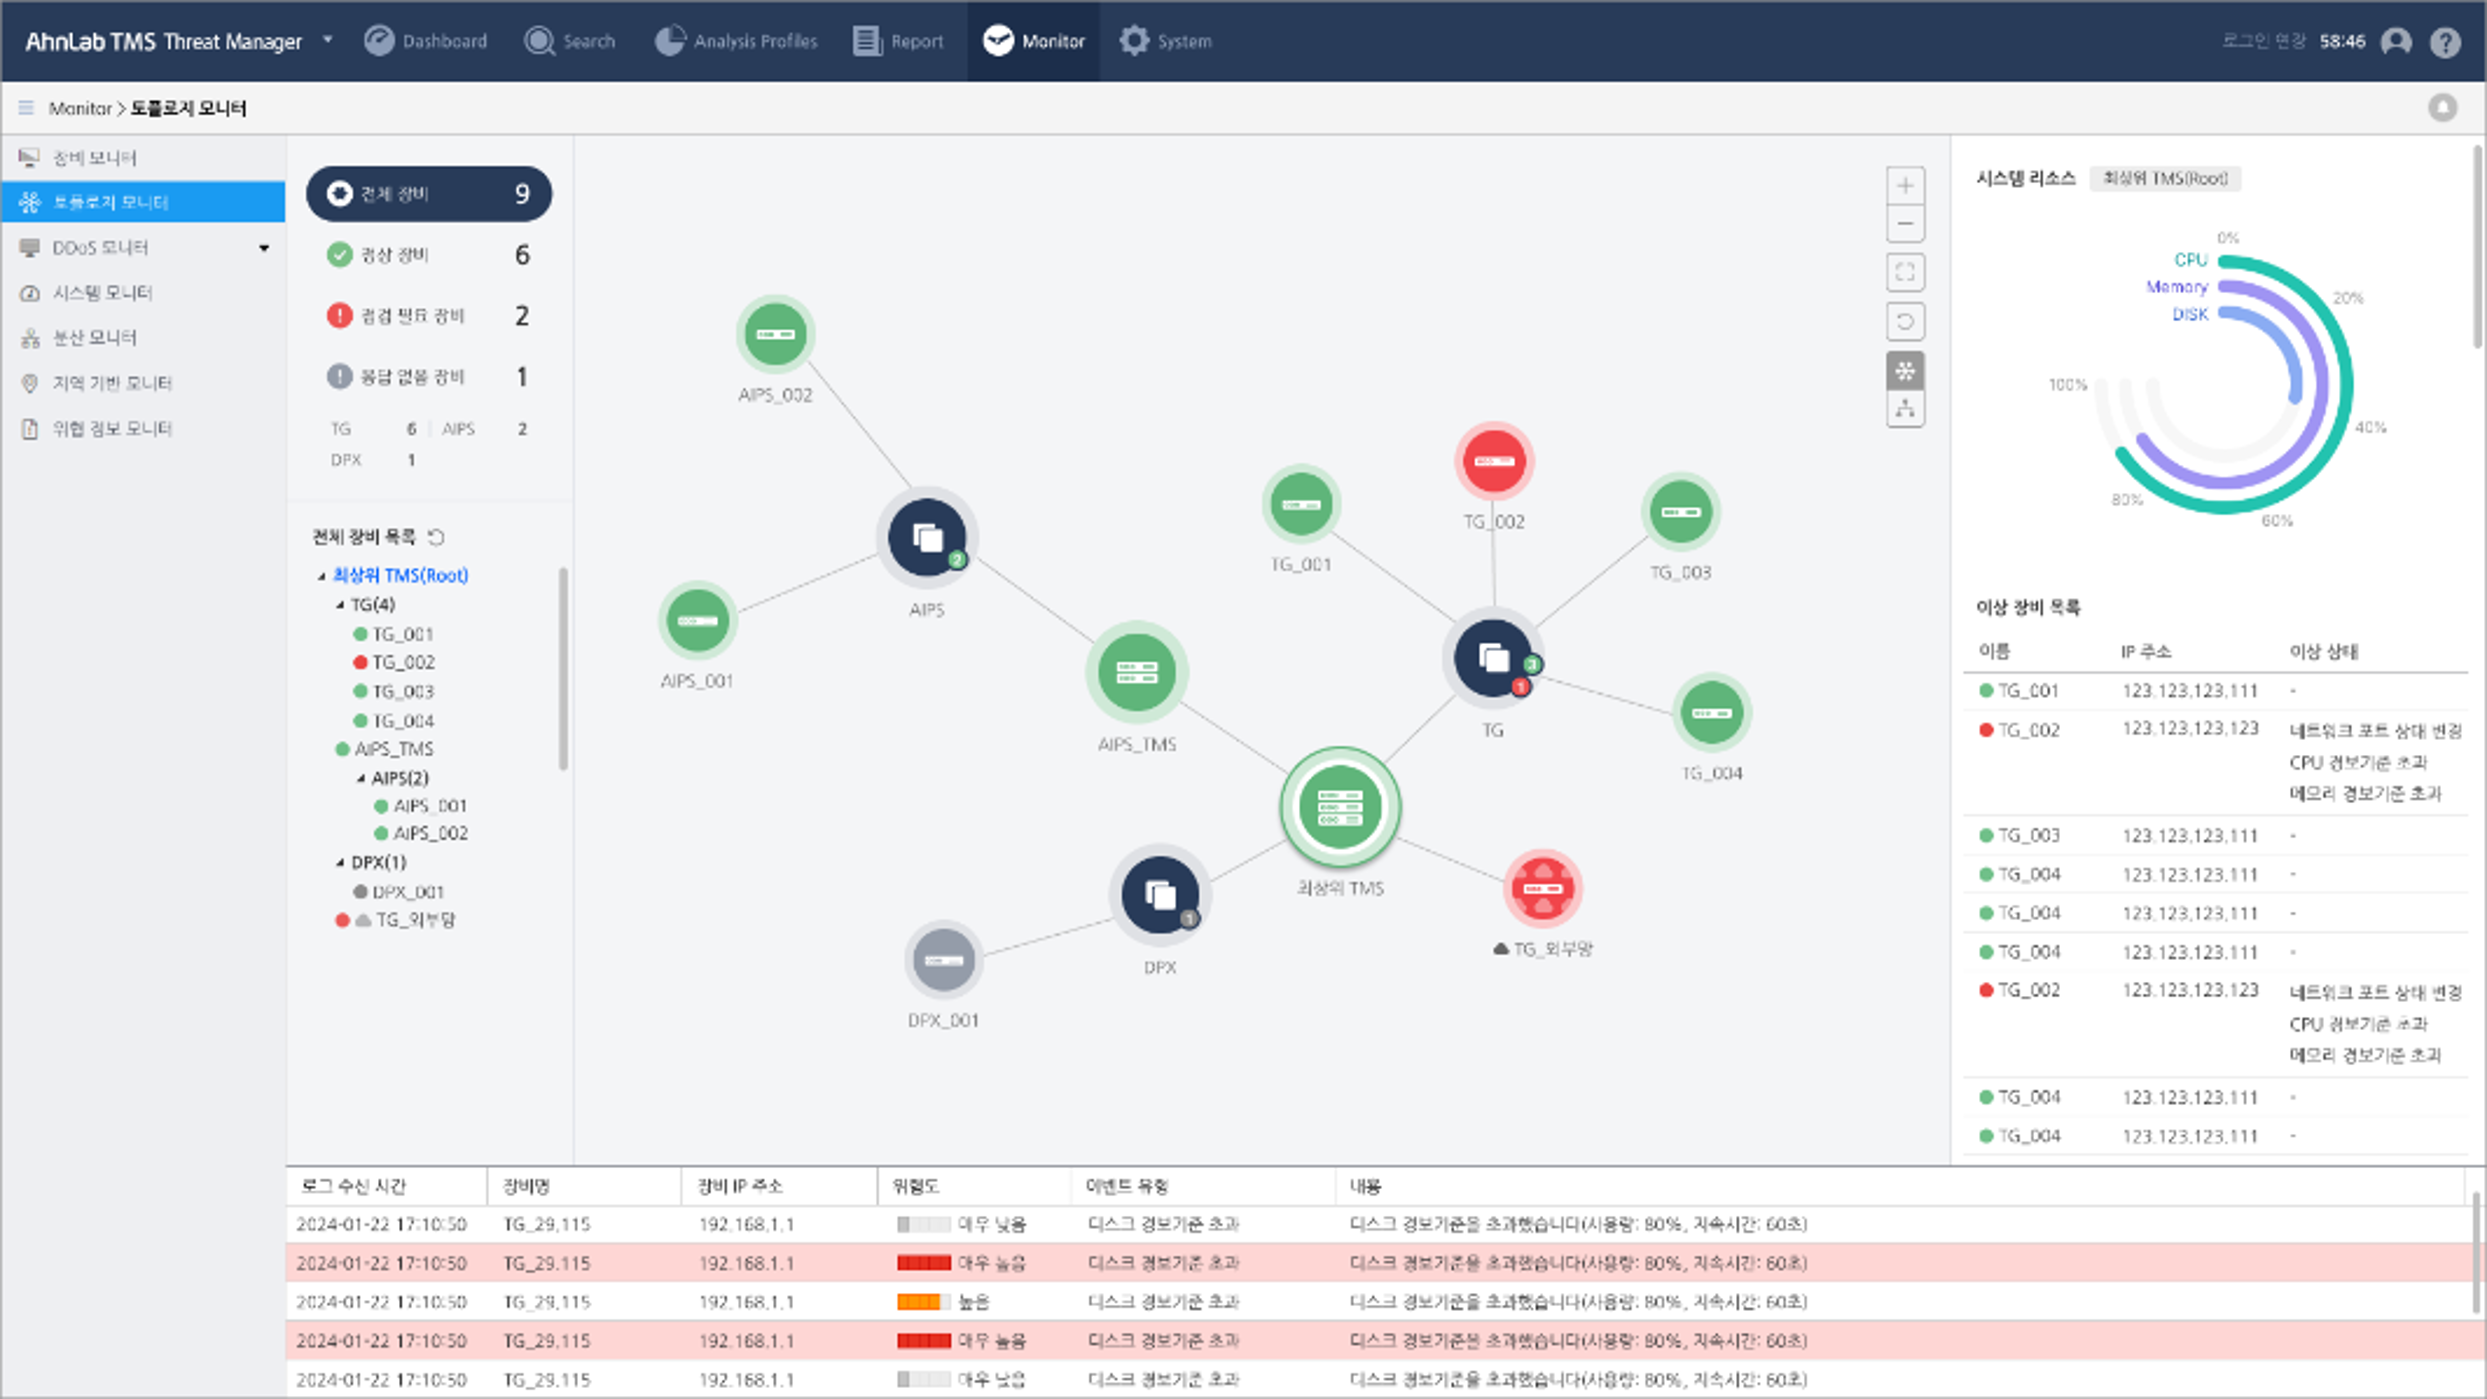Screen dimensions: 2487x1399
Task: Select root TMS link in tree
Action: tap(400, 575)
